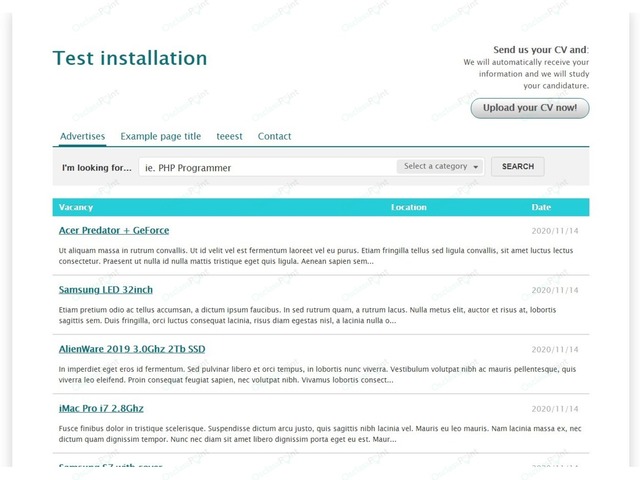The height and width of the screenshot is (480, 640).
Task: Click the date beside AlienWare 2019 listing
Action: tap(555, 350)
